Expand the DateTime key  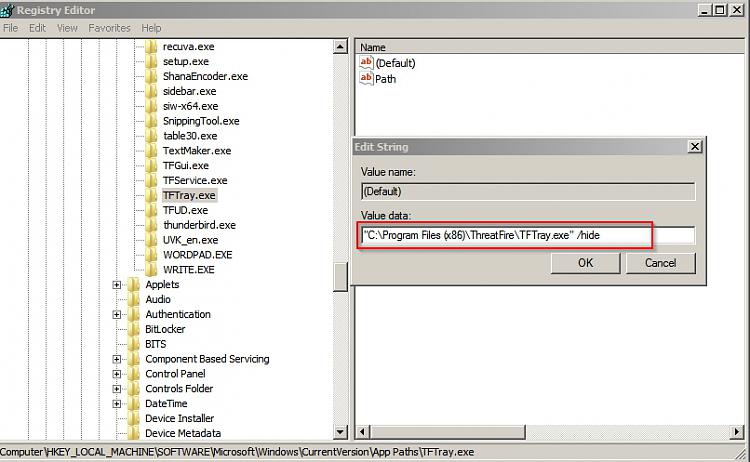(x=117, y=404)
